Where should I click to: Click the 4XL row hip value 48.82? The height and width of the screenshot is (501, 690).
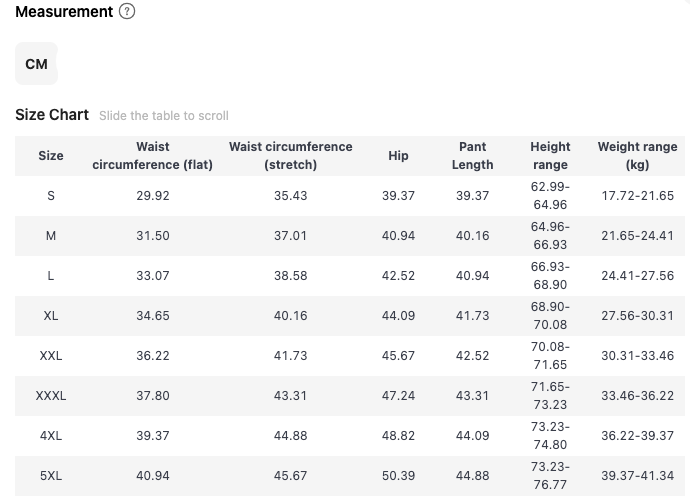click(398, 436)
